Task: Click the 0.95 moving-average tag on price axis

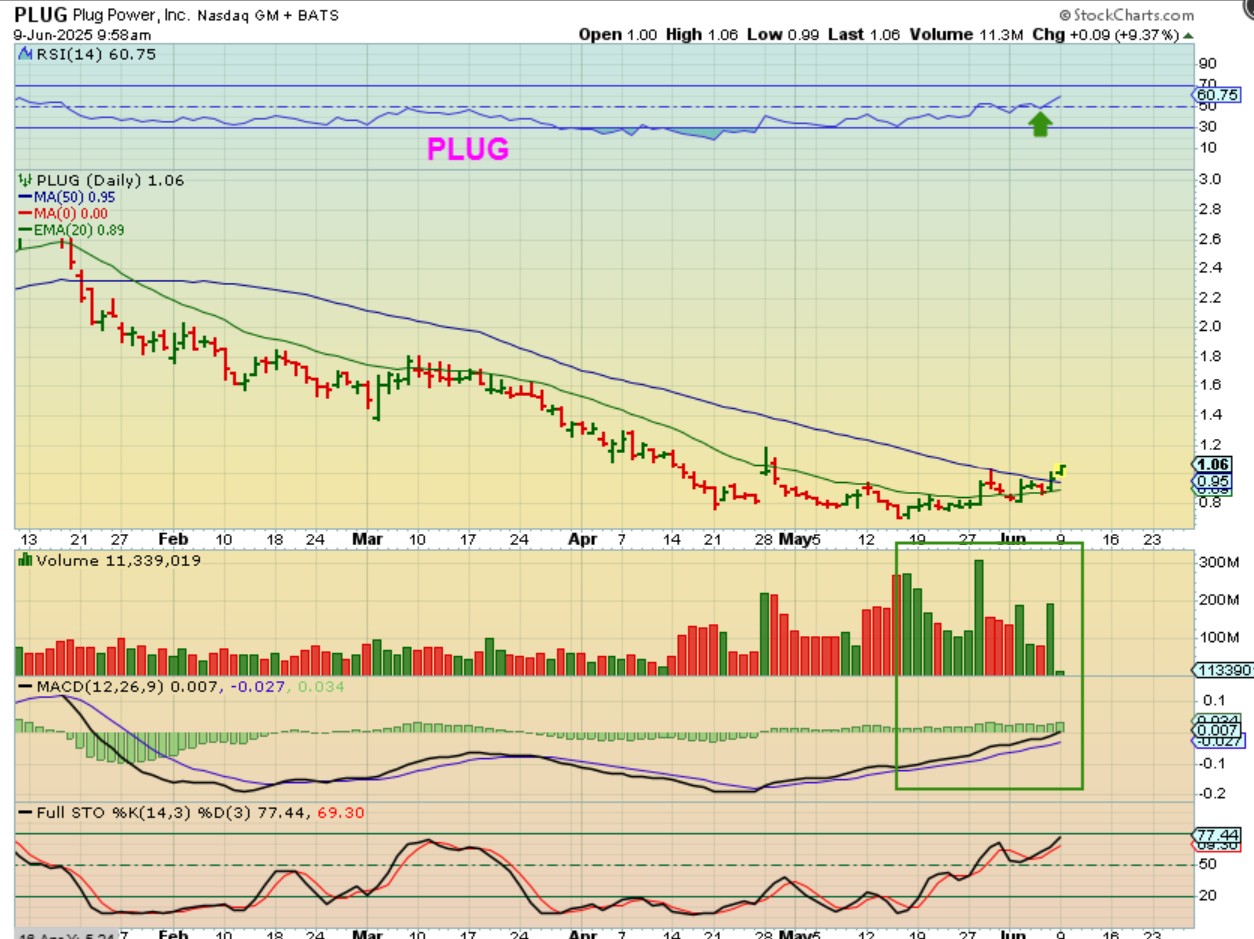Action: click(1213, 481)
